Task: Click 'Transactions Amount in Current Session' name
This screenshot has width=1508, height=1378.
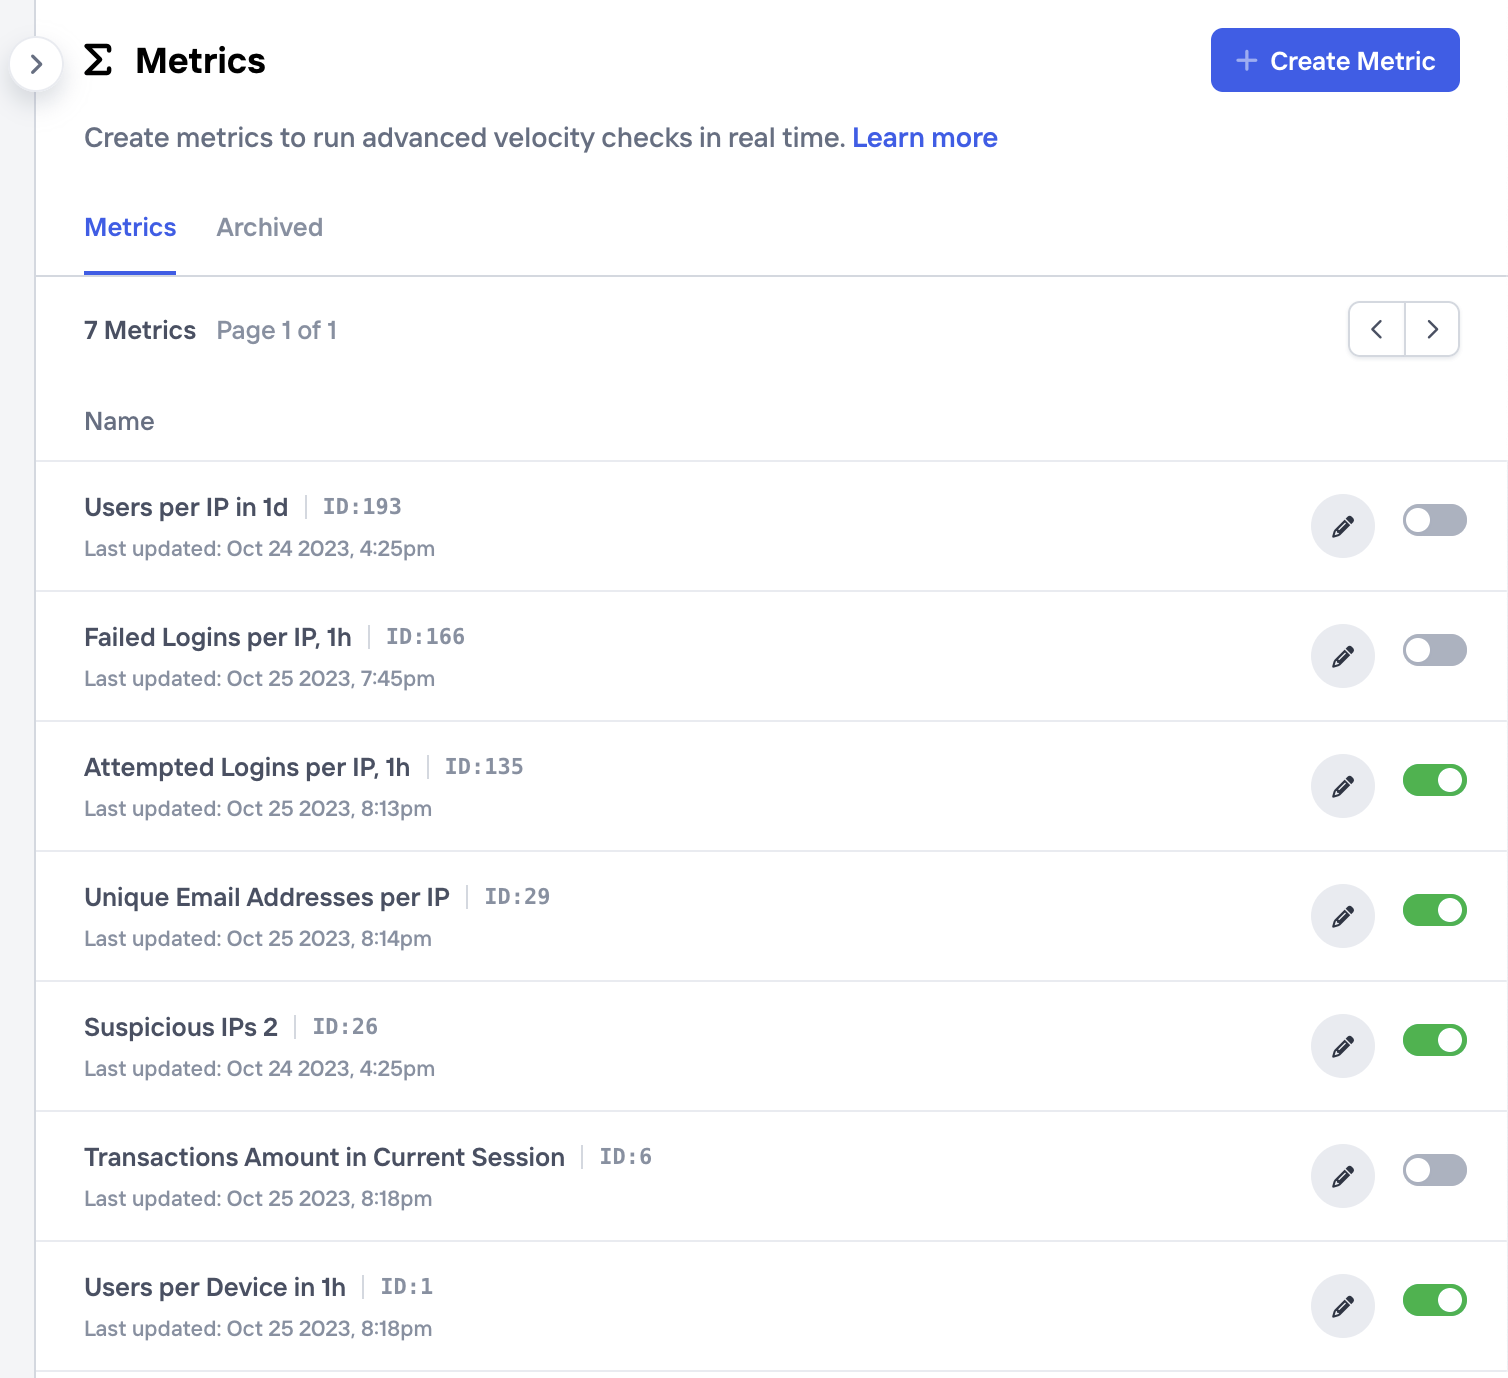Action: tap(324, 1157)
